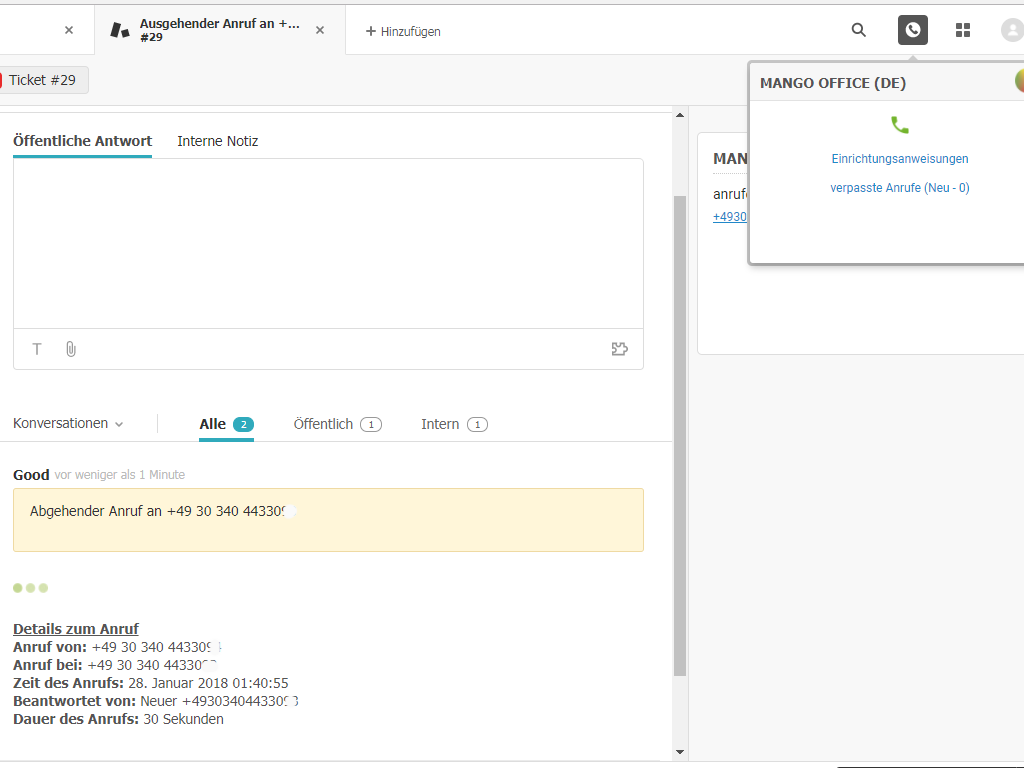
Task: Switch to Interne Notiz tab
Action: (x=217, y=141)
